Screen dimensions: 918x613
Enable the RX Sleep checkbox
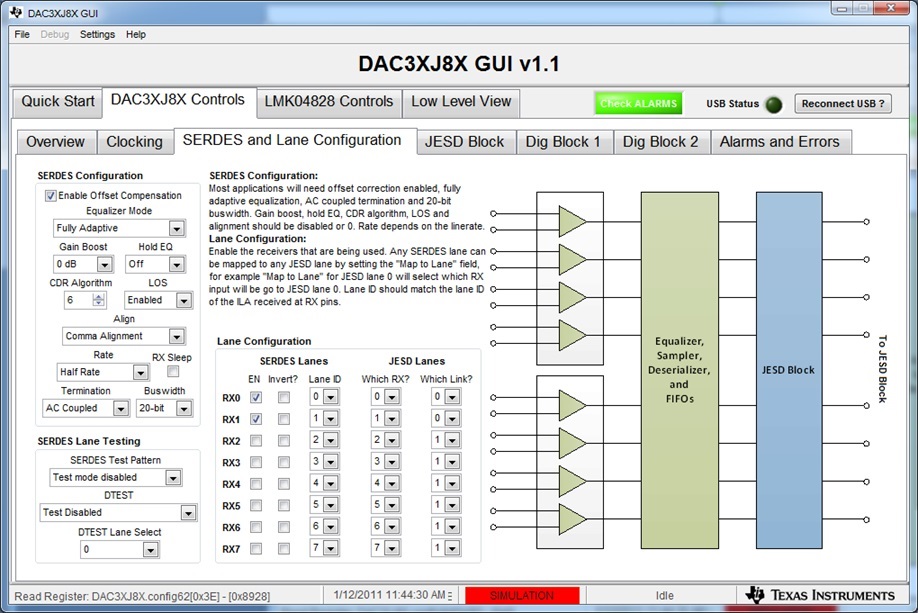pos(173,371)
